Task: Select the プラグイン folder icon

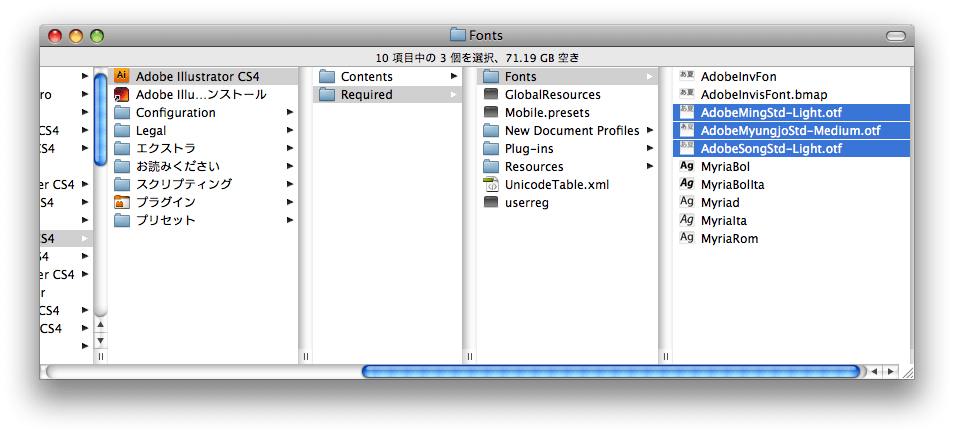Action: [122, 202]
